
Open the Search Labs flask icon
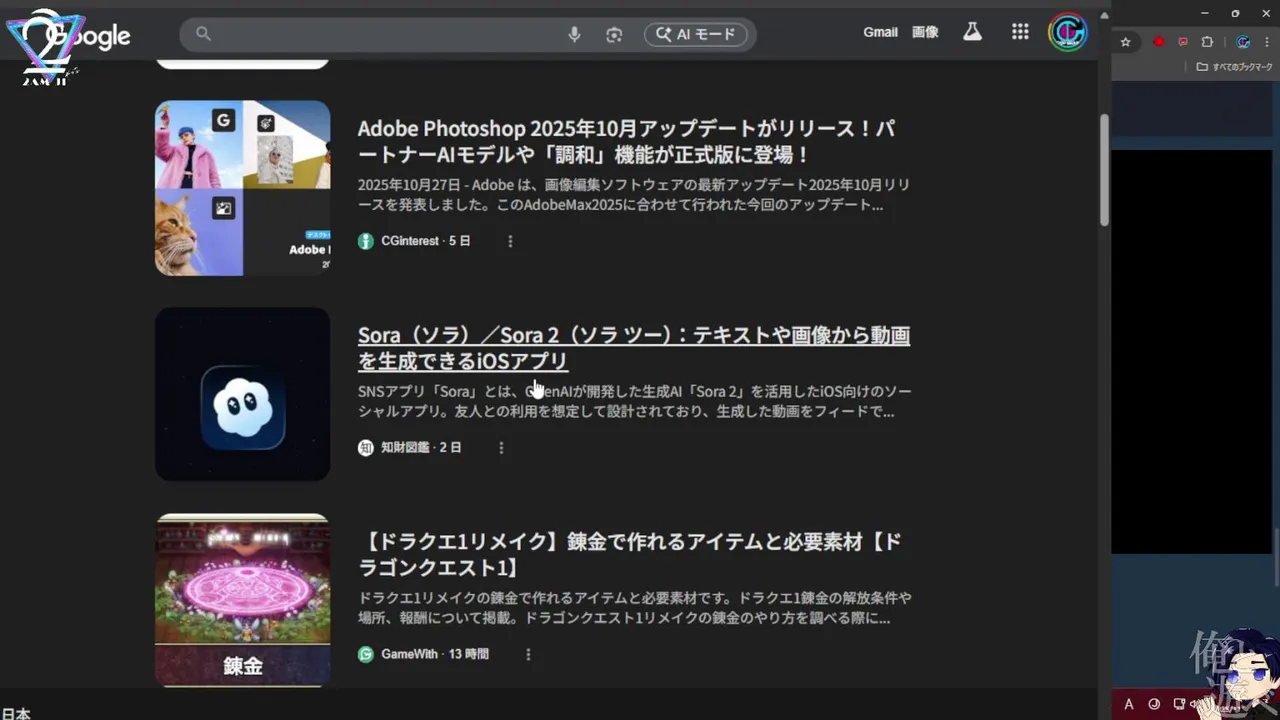972,32
